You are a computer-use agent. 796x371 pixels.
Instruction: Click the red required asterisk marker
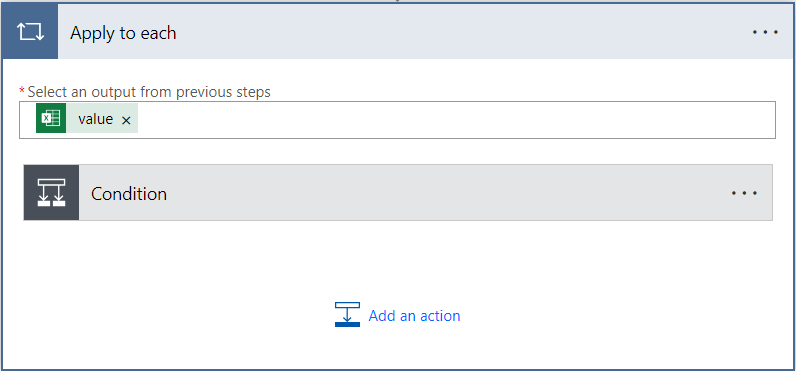tap(22, 90)
